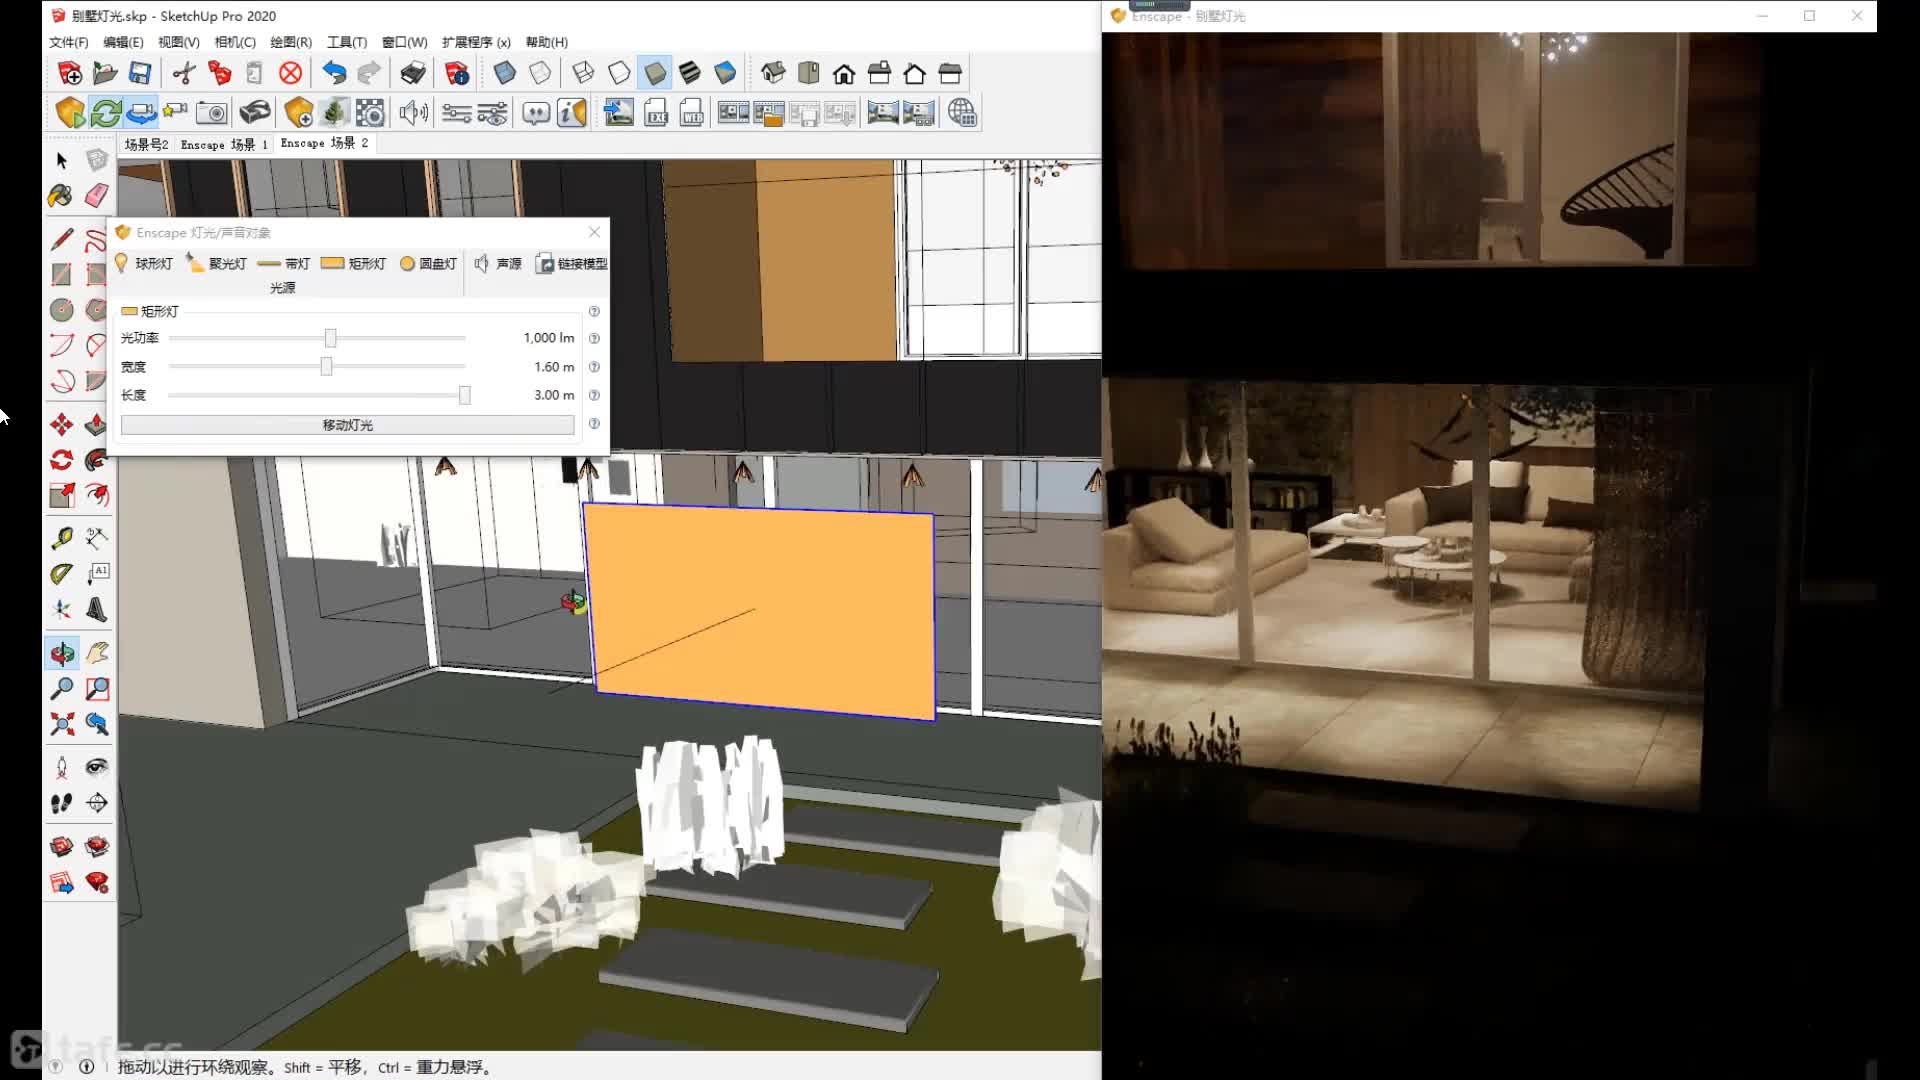
Task: Switch to Shaded With Textures style
Action: [x=690, y=73]
